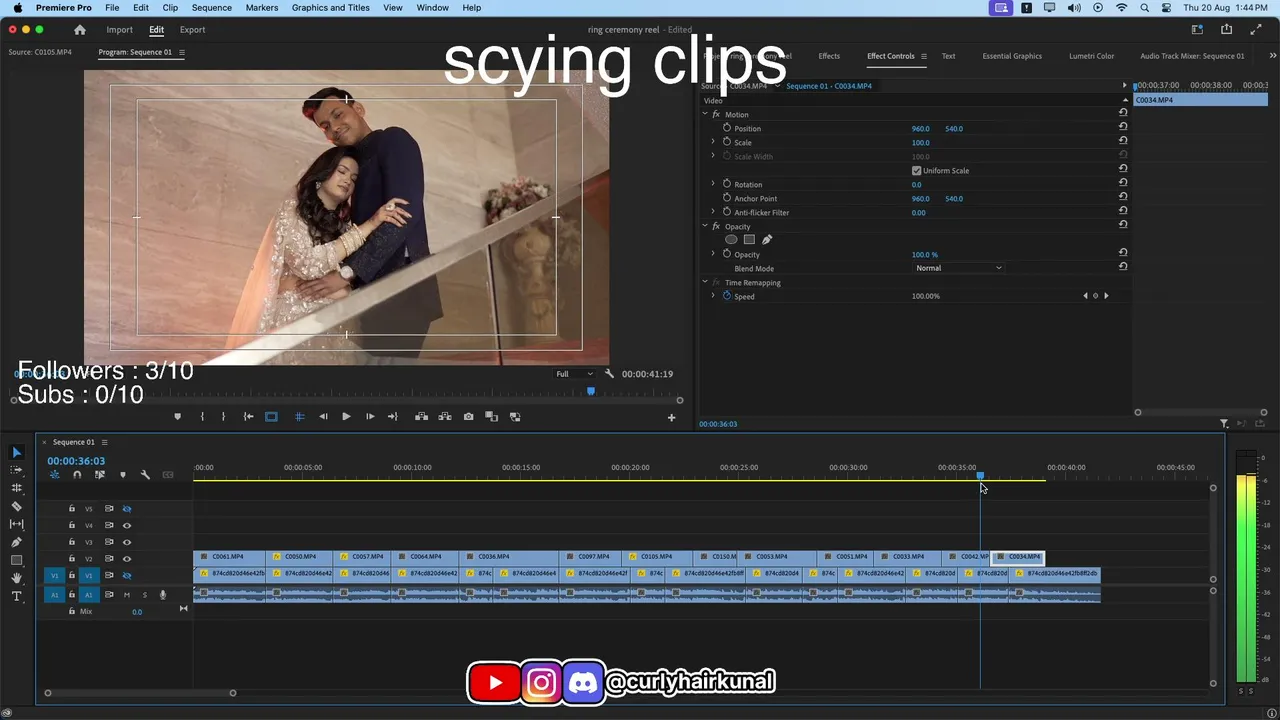Step forward one frame

[x=370, y=417]
